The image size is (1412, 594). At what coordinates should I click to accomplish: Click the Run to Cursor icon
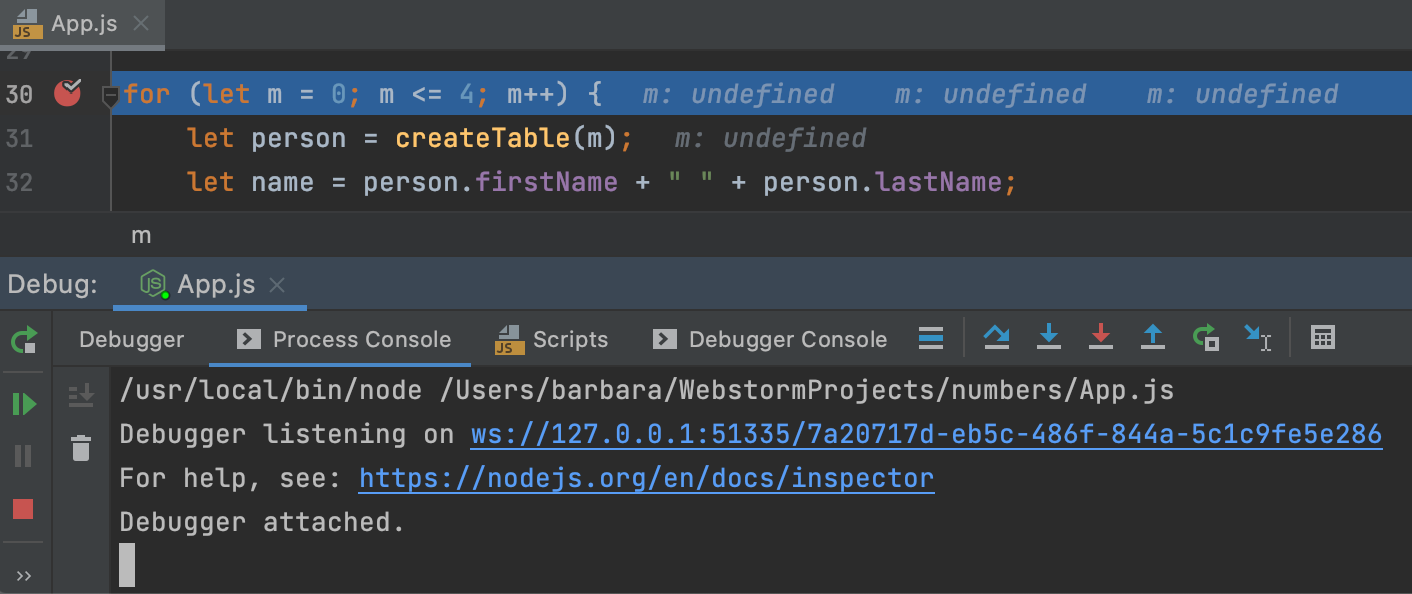(1258, 338)
